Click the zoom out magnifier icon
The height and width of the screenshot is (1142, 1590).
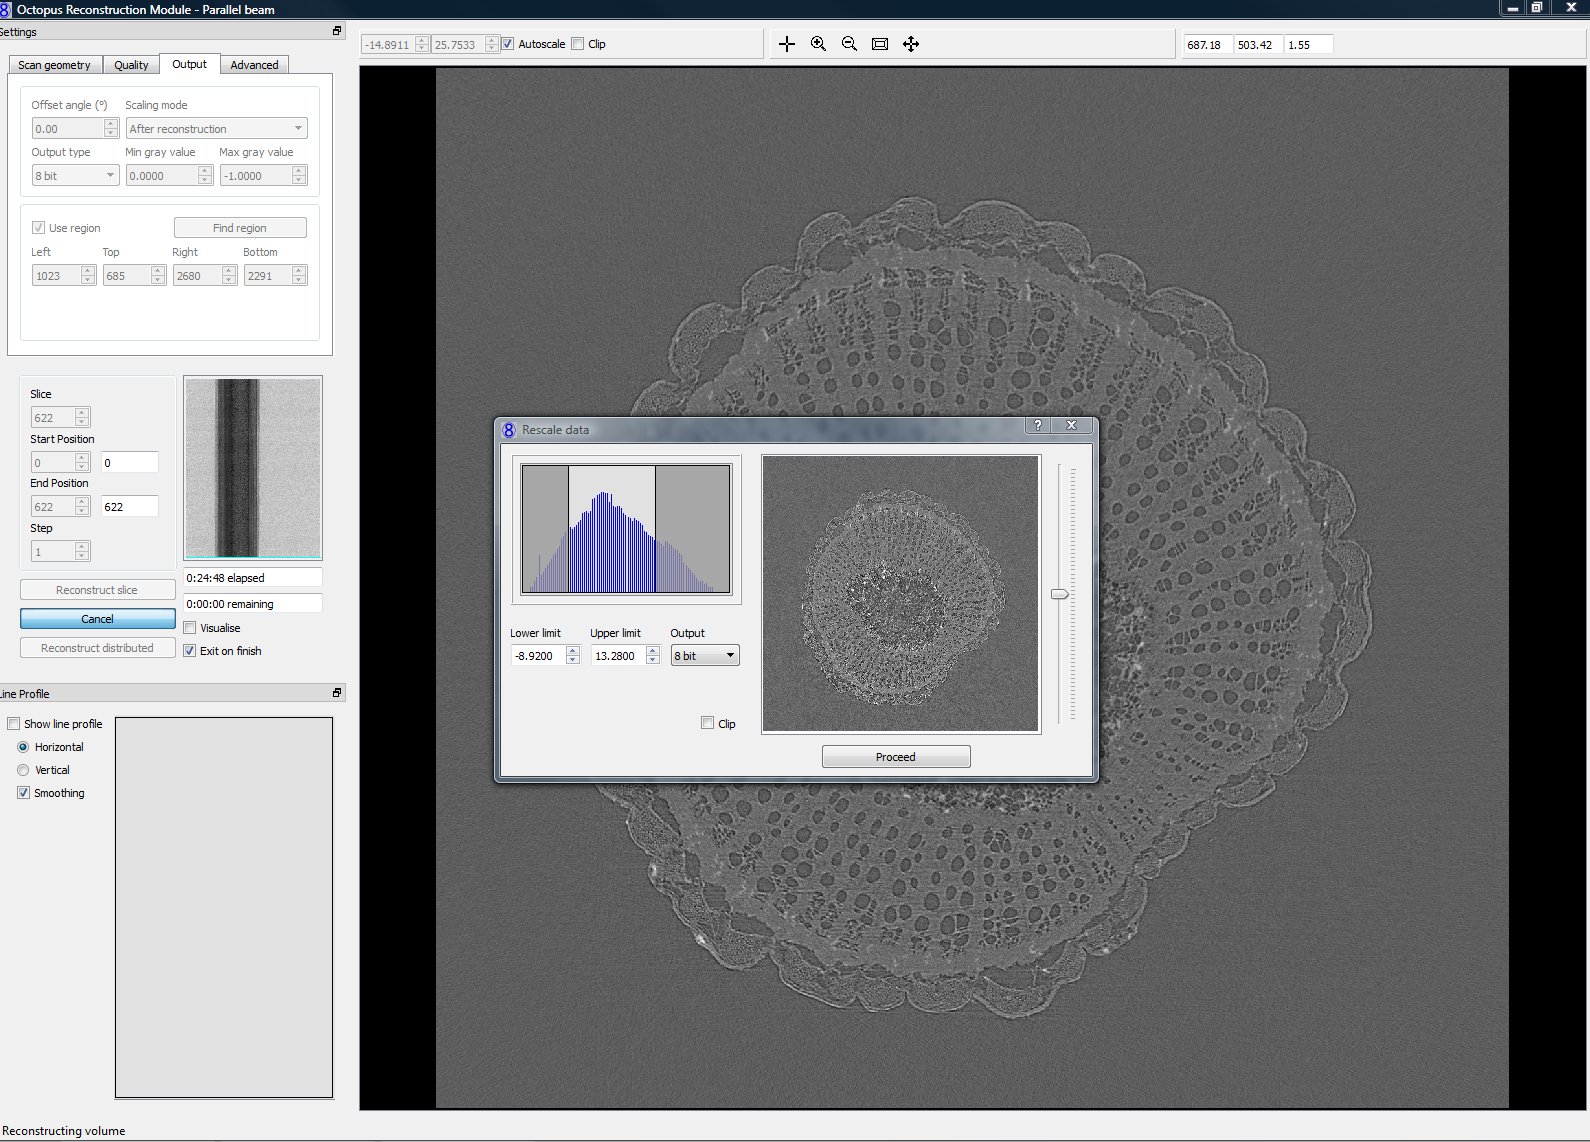pyautogui.click(x=849, y=44)
